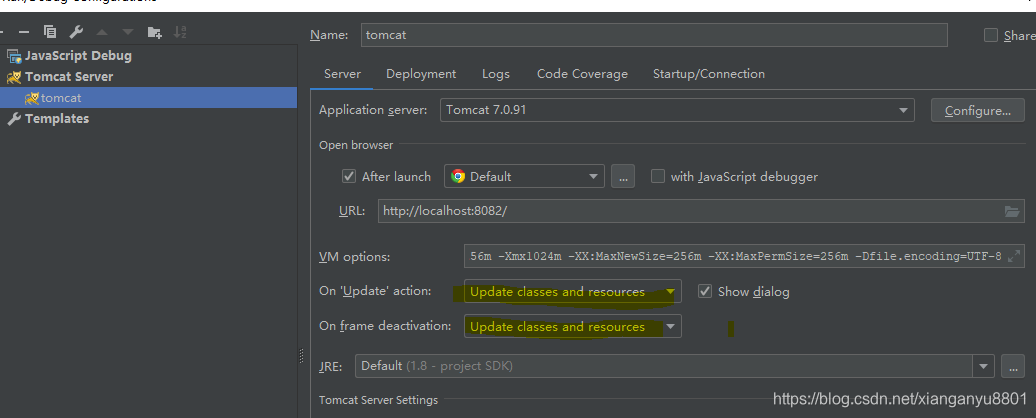Click the Open browser section label
This screenshot has height=418, width=1036.
click(356, 145)
